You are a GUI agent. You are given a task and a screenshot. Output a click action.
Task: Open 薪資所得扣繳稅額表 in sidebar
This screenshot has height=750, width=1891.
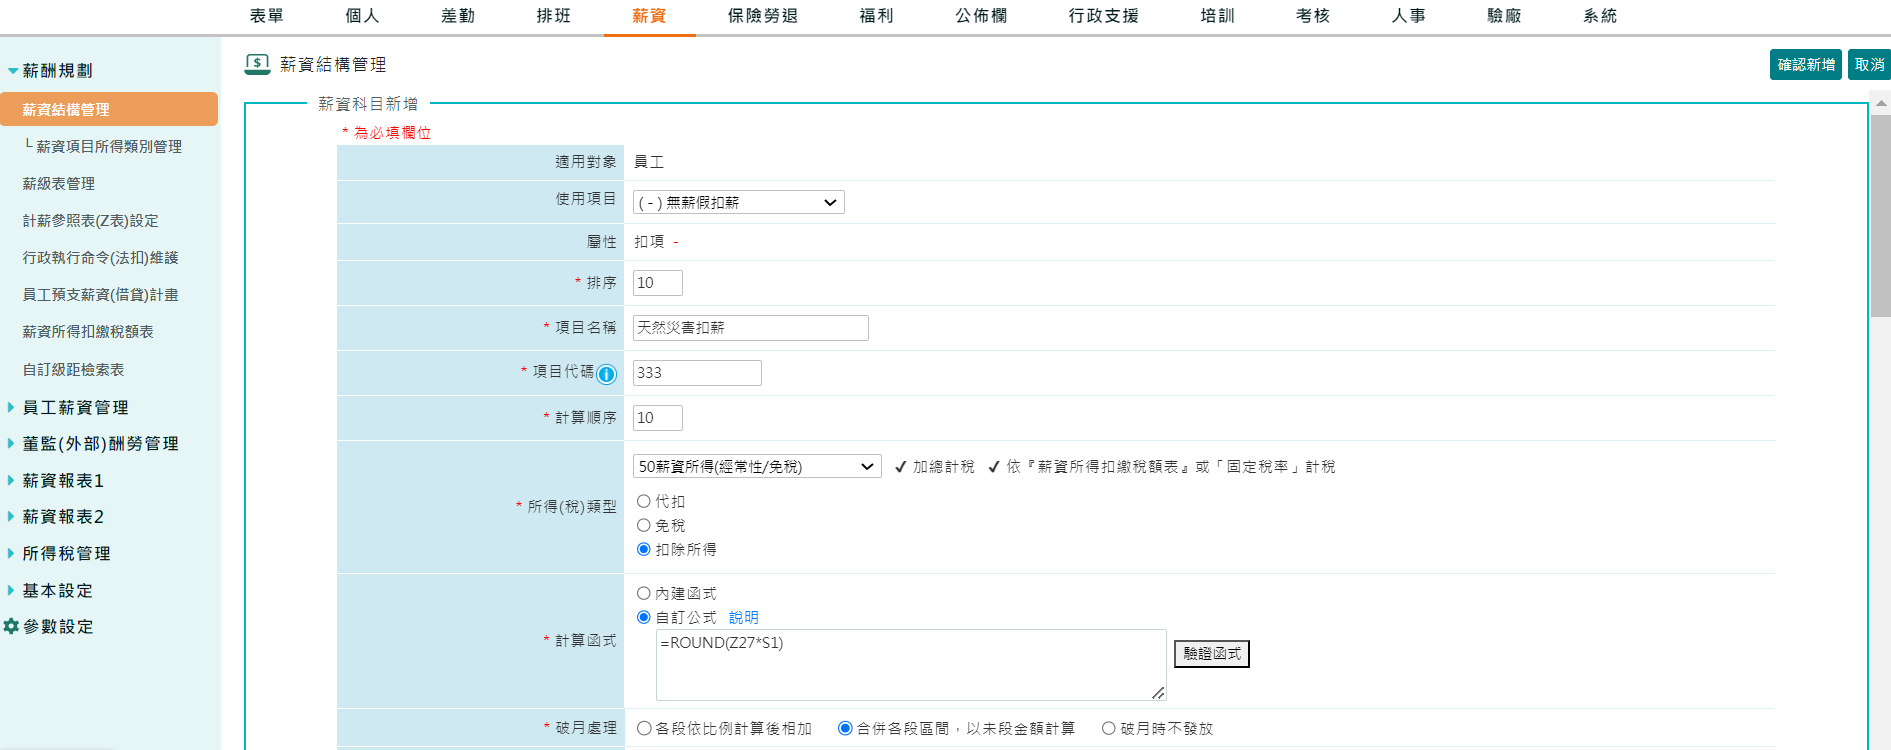click(x=88, y=331)
